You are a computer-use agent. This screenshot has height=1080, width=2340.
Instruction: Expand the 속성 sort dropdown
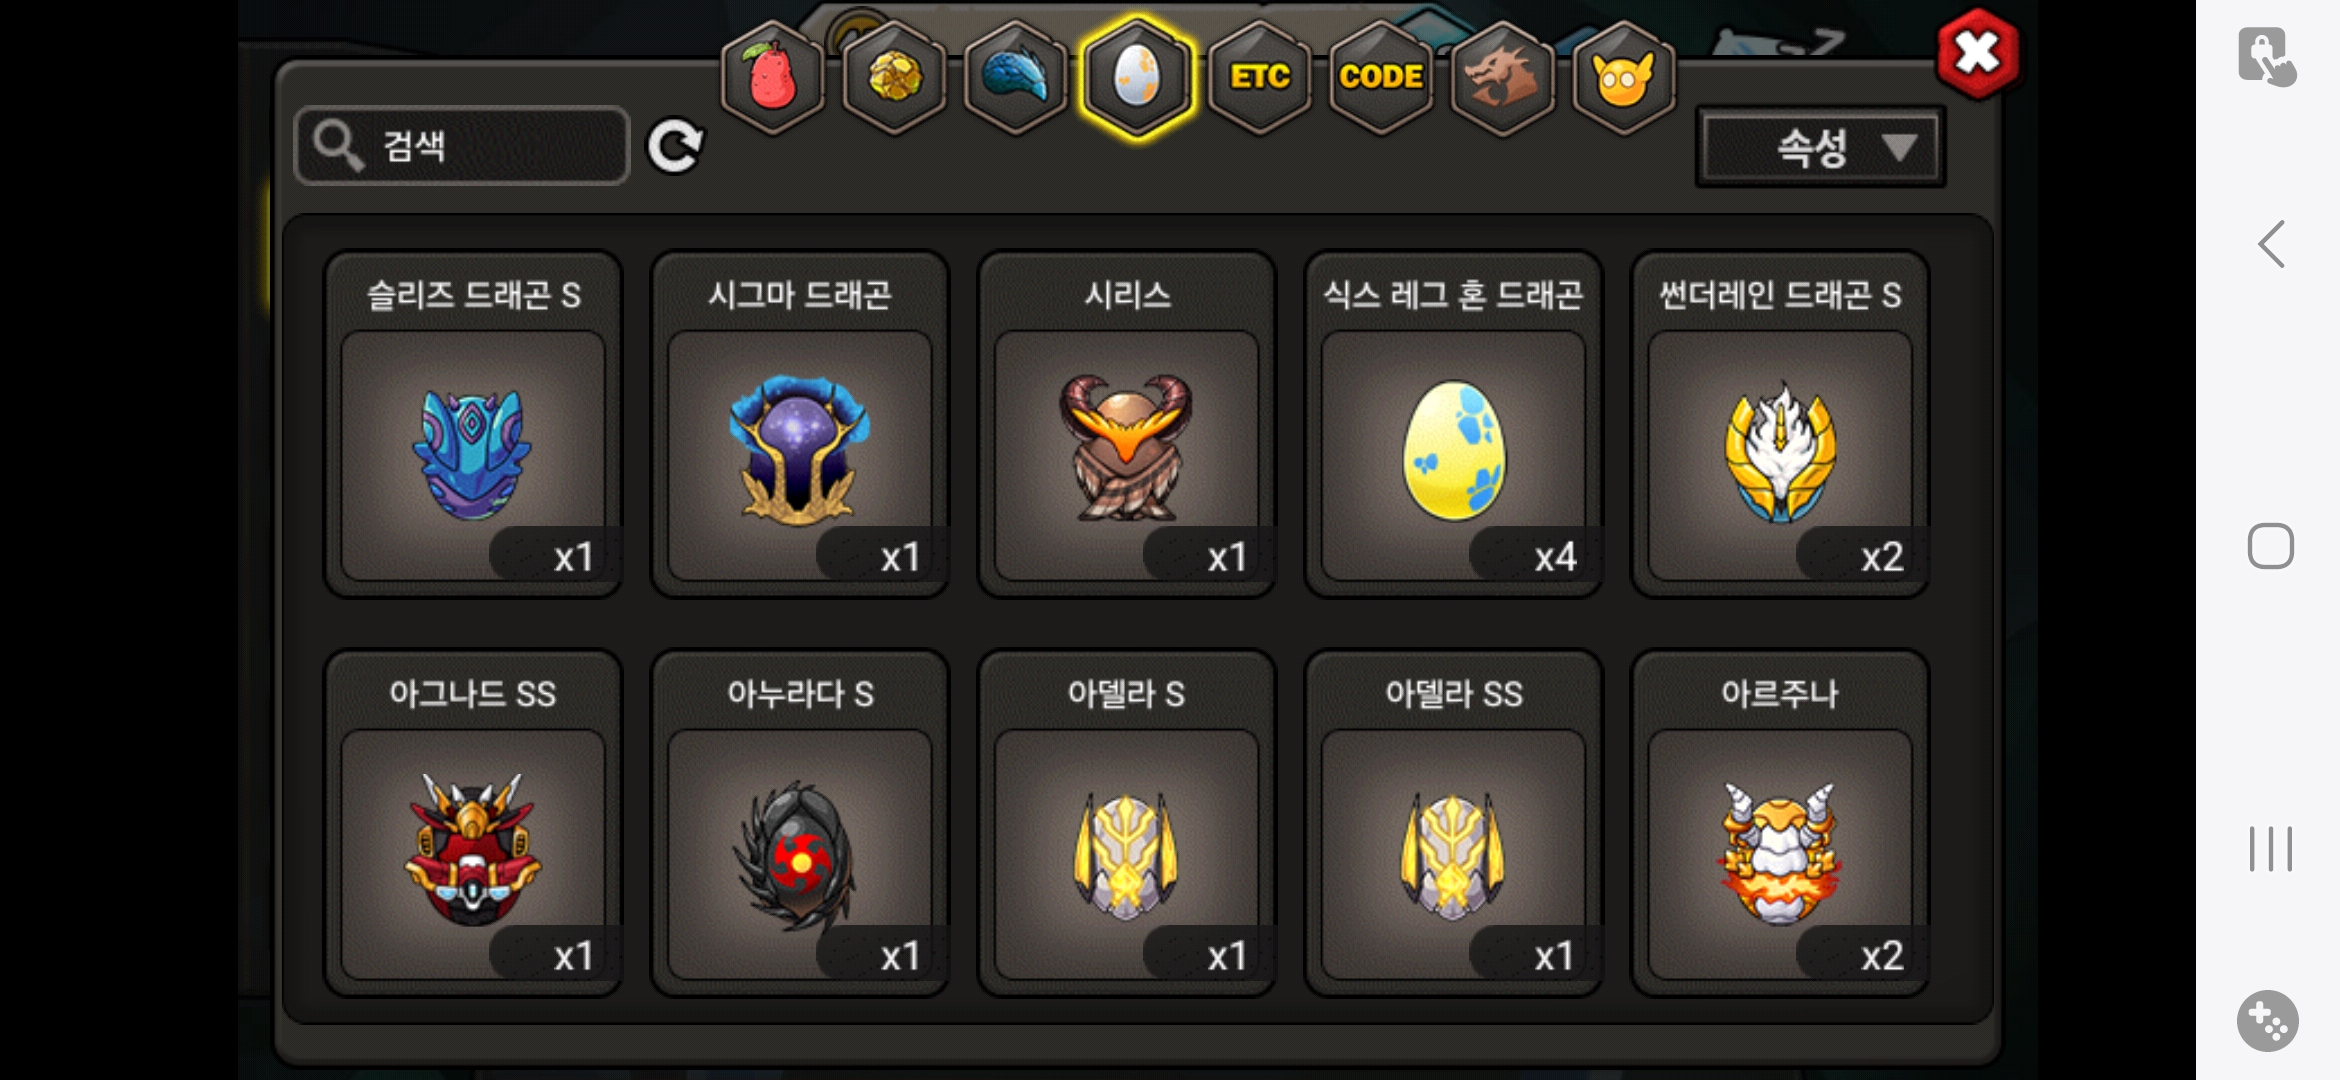click(1821, 147)
